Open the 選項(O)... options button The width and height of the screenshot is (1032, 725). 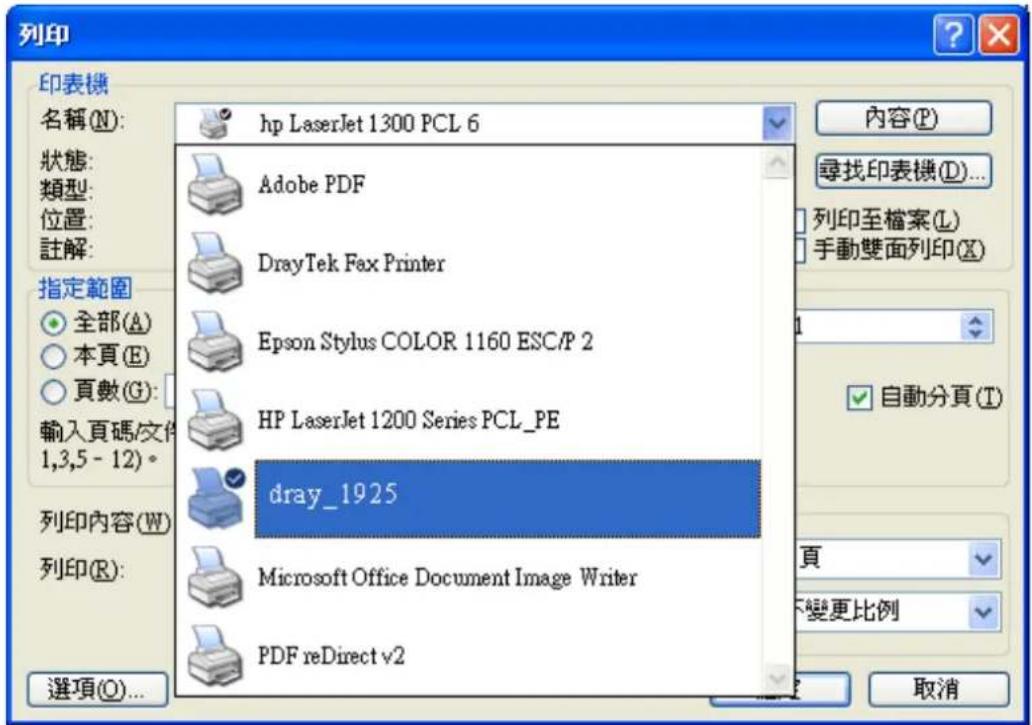97,689
